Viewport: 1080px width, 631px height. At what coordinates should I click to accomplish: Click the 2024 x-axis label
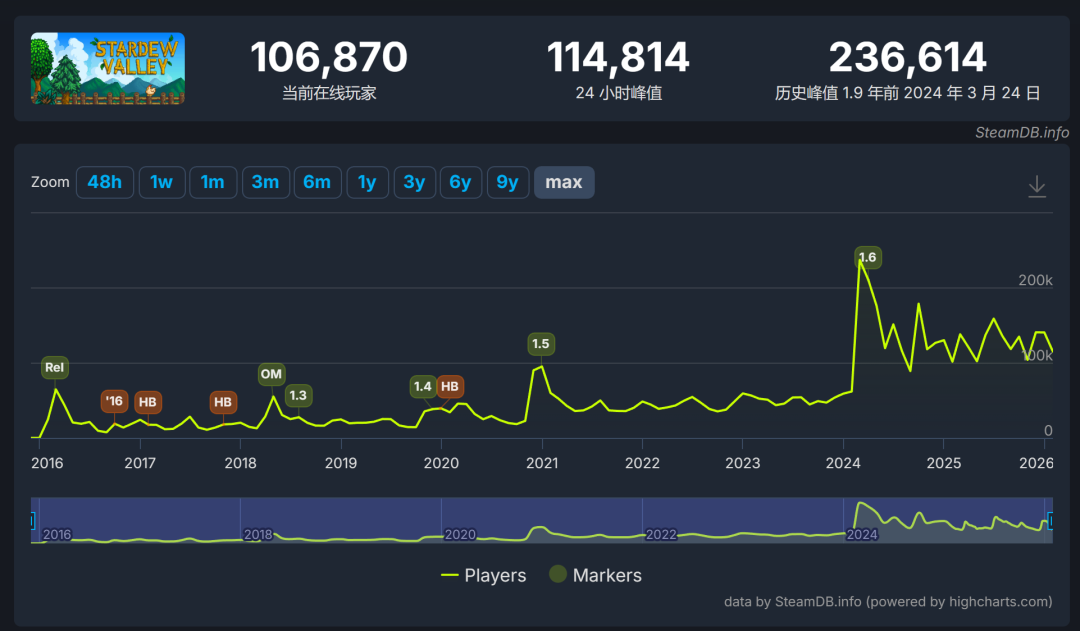click(x=843, y=463)
